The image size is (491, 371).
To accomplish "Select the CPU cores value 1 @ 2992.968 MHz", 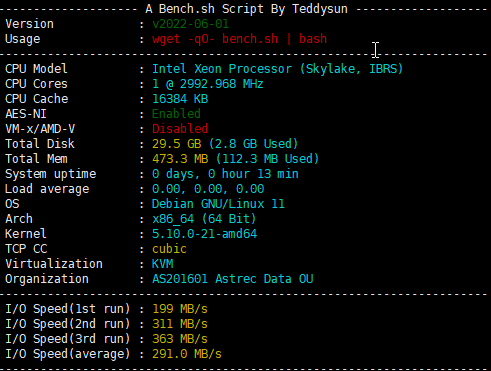I will coord(208,84).
